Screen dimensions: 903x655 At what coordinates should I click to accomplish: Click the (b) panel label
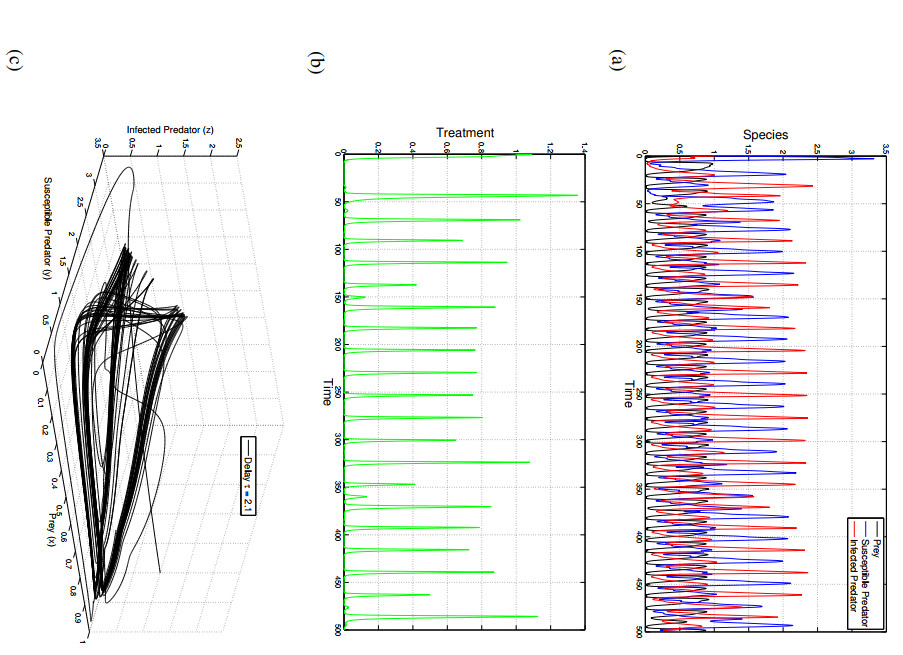point(316,61)
